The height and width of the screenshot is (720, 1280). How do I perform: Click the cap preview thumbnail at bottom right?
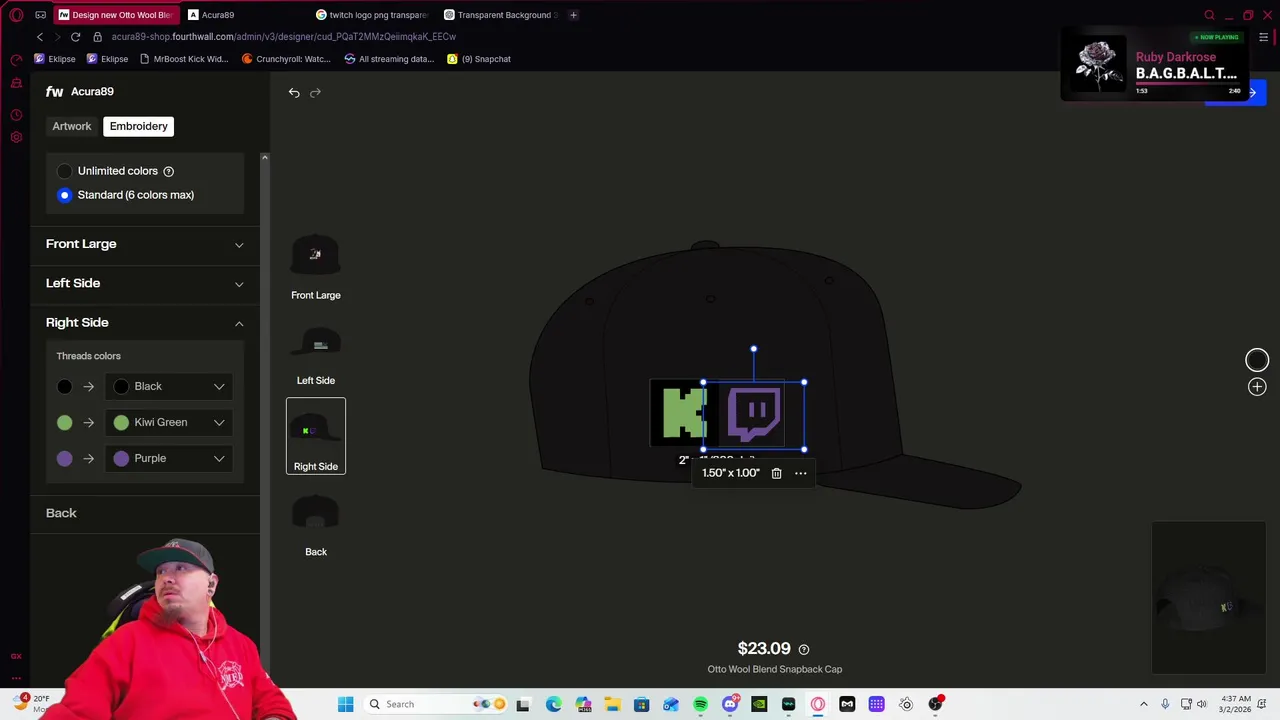(1208, 598)
